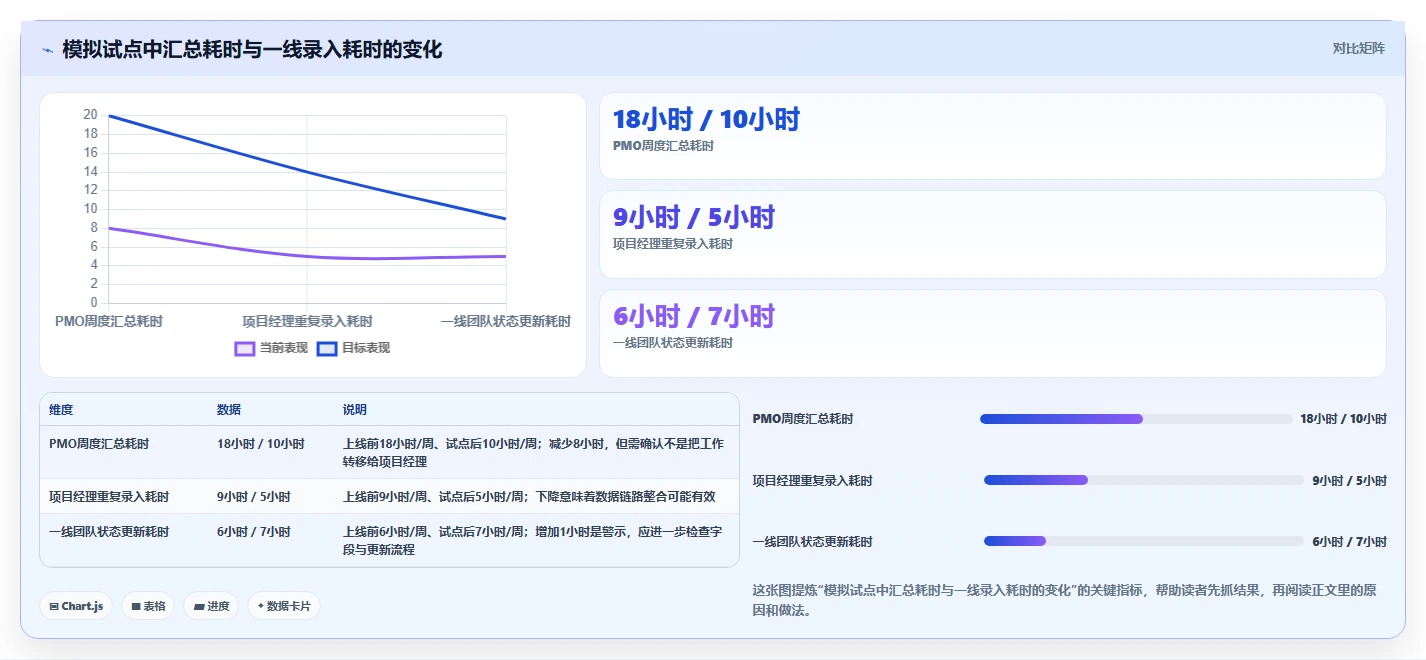Viewport: 1426px width, 660px height.
Task: Click chart x-axis label 项目经理重复录入耗时
Action: 307,321
